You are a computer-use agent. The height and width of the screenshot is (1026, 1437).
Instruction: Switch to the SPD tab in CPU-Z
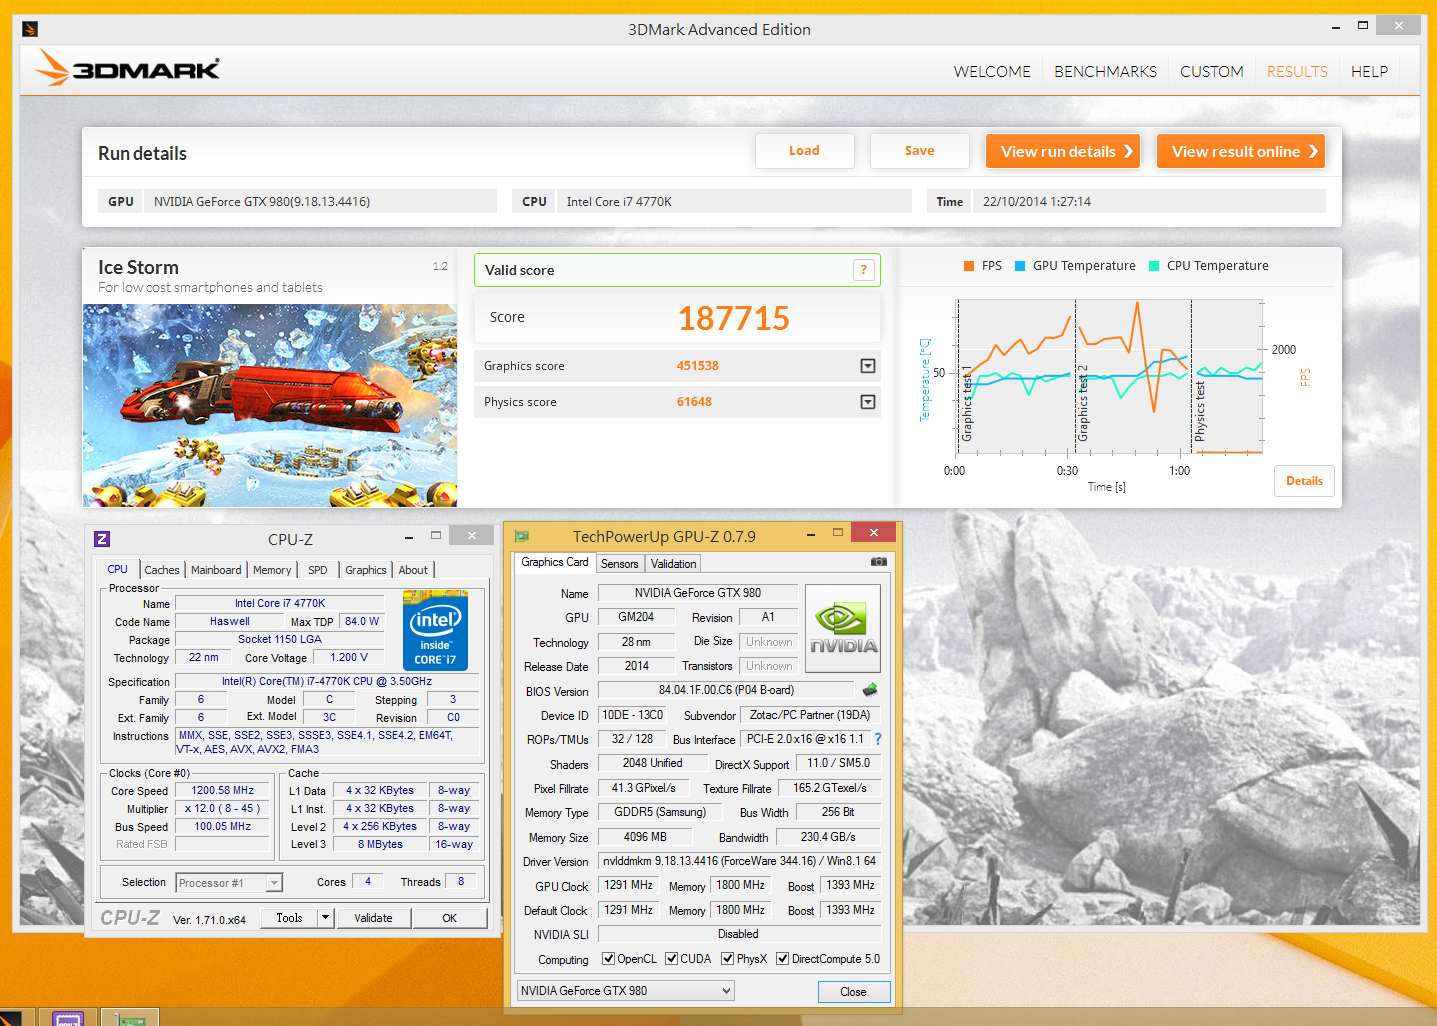(x=318, y=570)
